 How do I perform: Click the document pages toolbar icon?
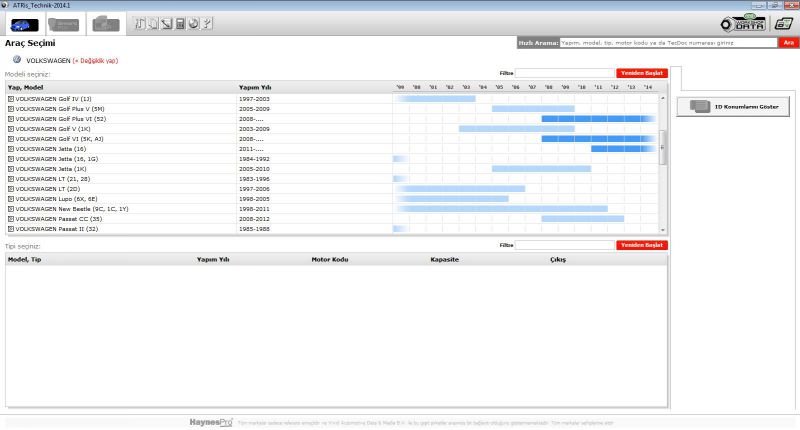click(x=153, y=23)
